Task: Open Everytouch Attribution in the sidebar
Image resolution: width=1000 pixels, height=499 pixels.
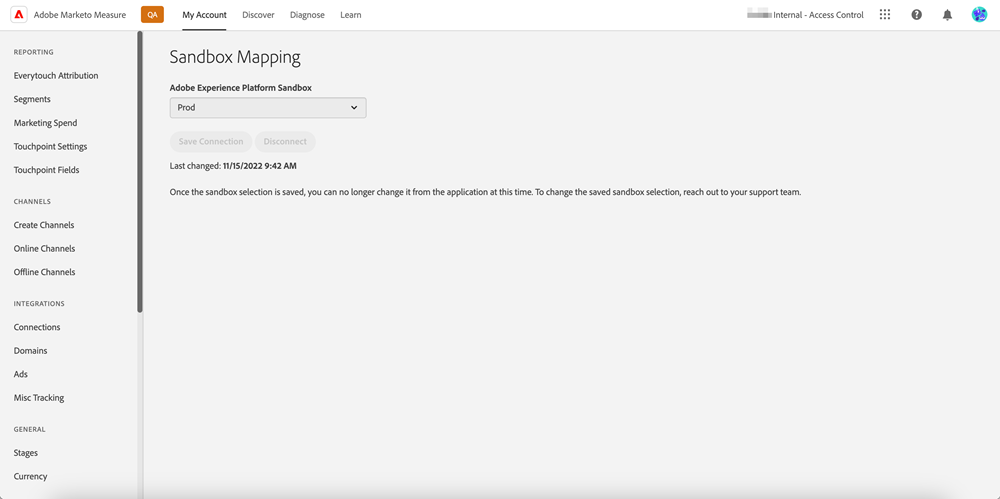Action: 56,75
